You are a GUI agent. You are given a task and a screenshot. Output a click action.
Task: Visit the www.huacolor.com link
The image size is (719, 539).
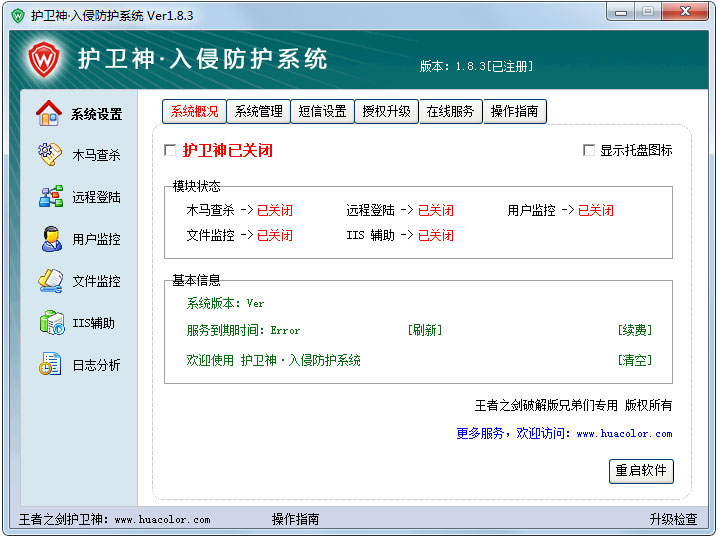[x=623, y=434]
